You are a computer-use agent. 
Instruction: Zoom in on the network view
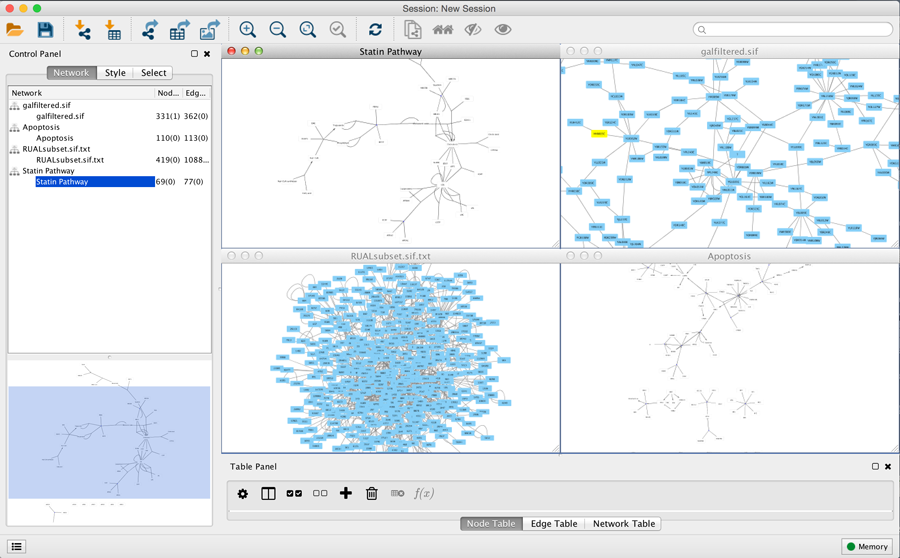click(247, 31)
